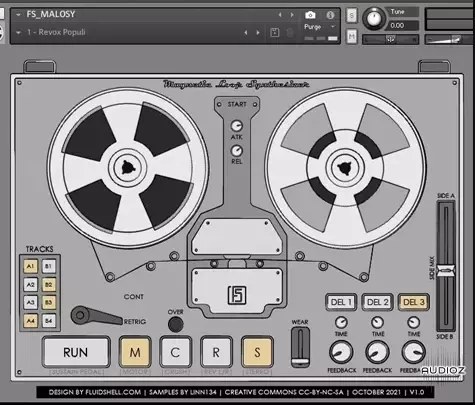
Task: Load next snapshot after Revox Populi
Action: point(258,33)
